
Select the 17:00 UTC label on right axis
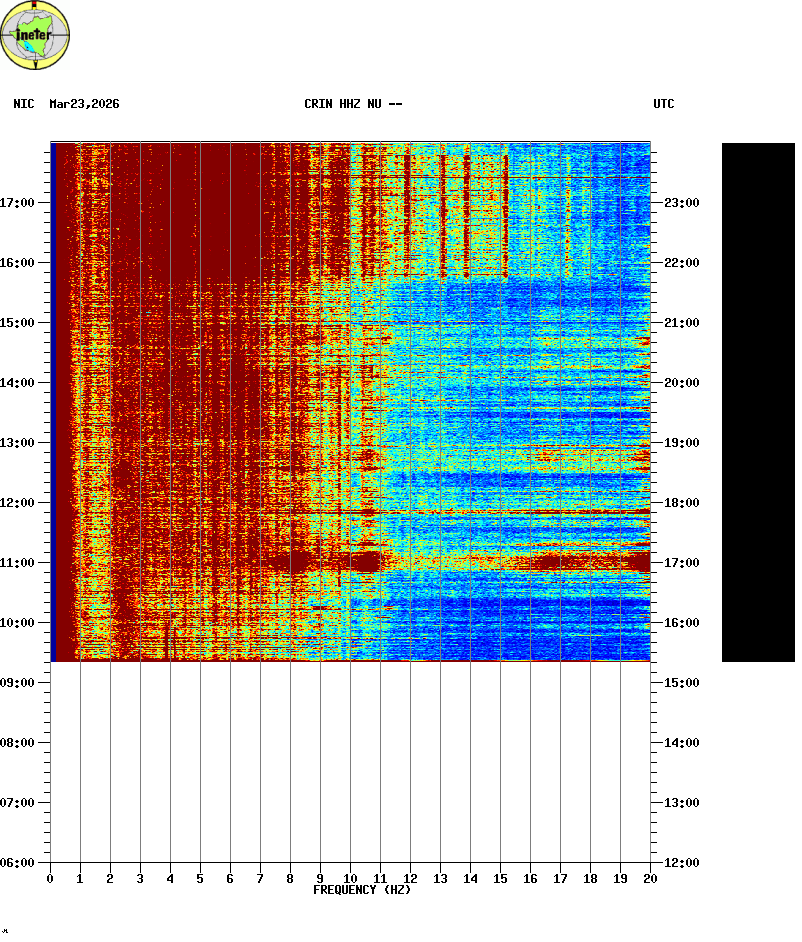click(x=680, y=563)
